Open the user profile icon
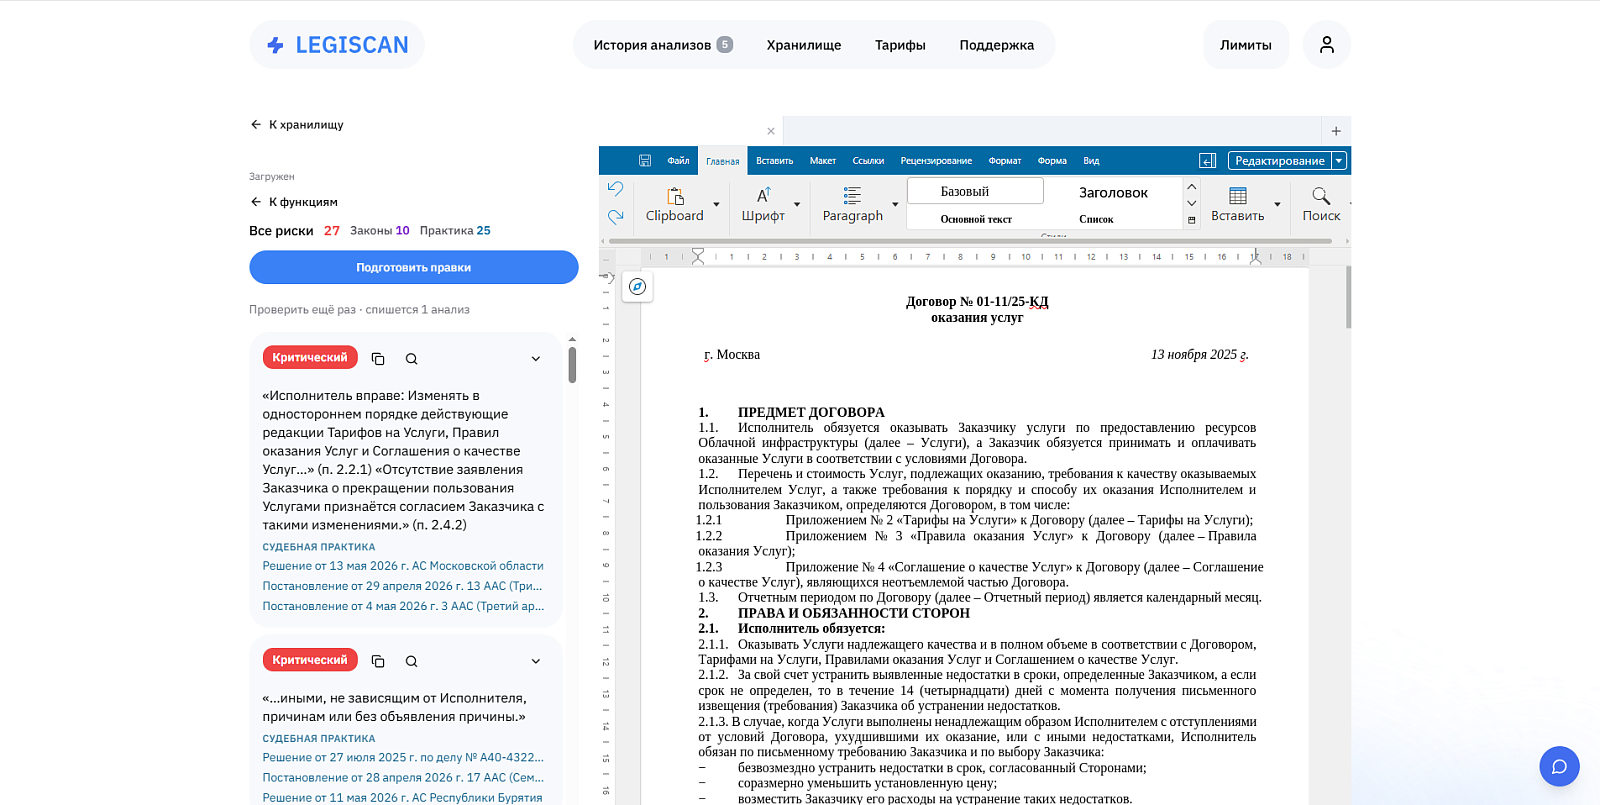The height and width of the screenshot is (805, 1600). coord(1327,45)
